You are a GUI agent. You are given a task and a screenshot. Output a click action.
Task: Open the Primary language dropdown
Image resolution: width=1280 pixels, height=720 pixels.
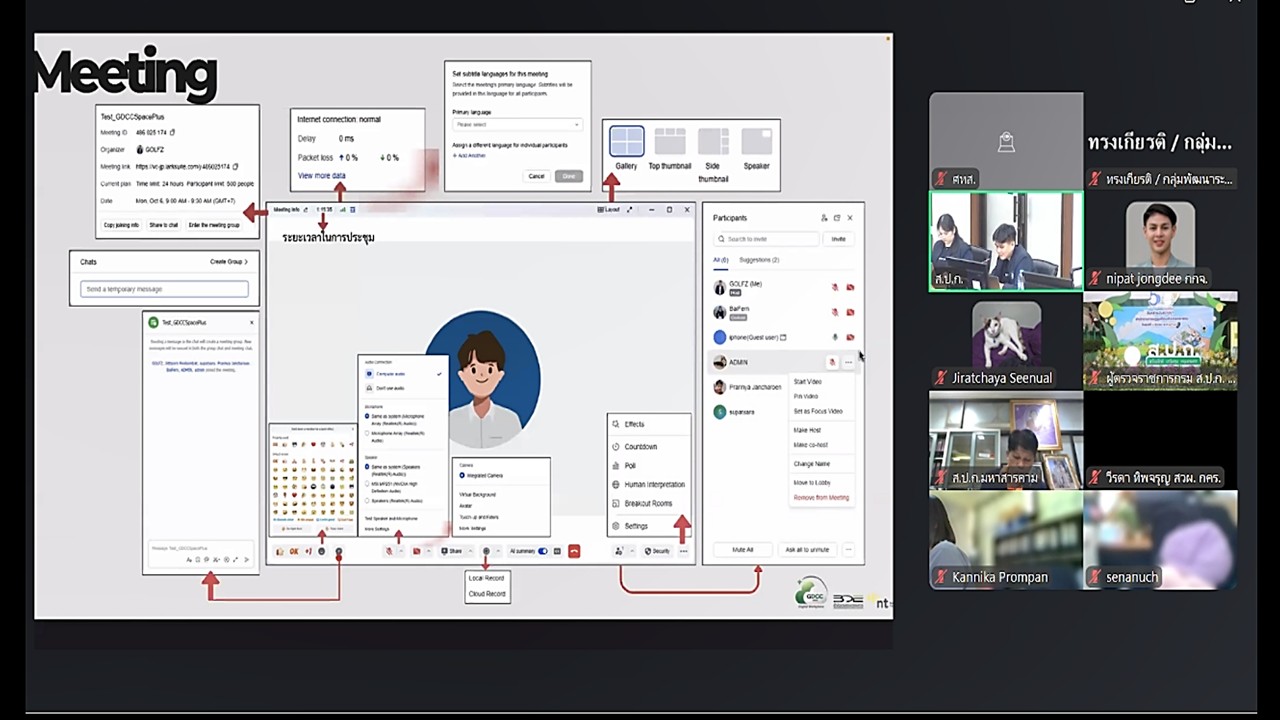click(517, 125)
